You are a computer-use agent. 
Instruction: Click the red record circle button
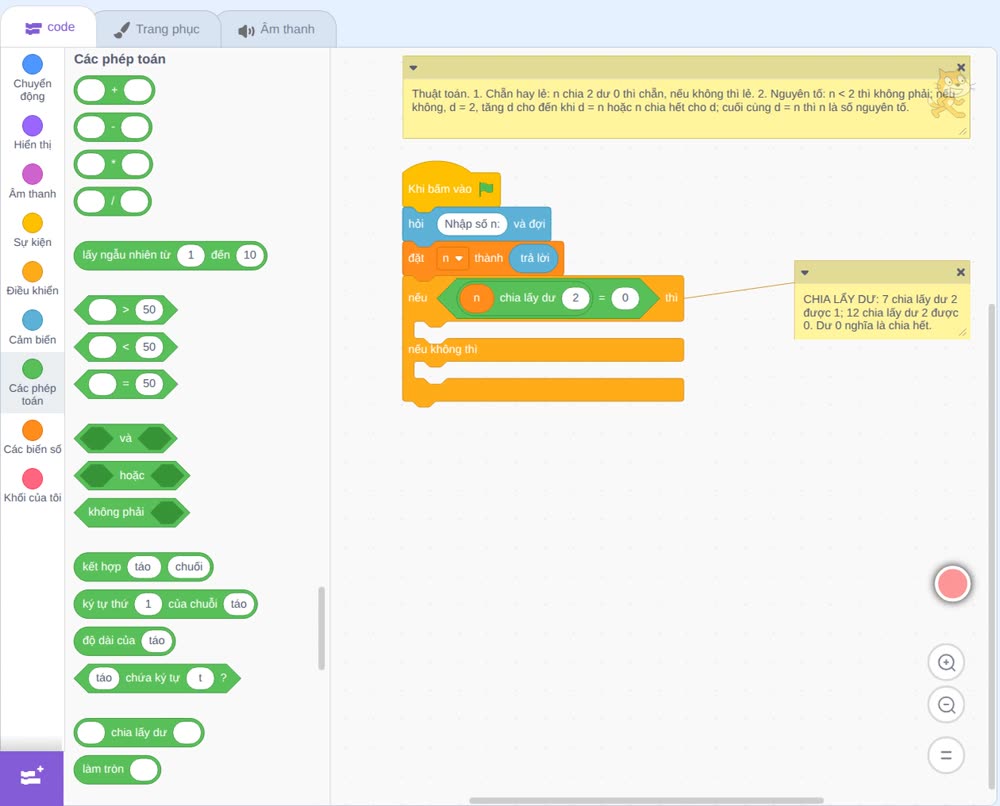click(952, 583)
